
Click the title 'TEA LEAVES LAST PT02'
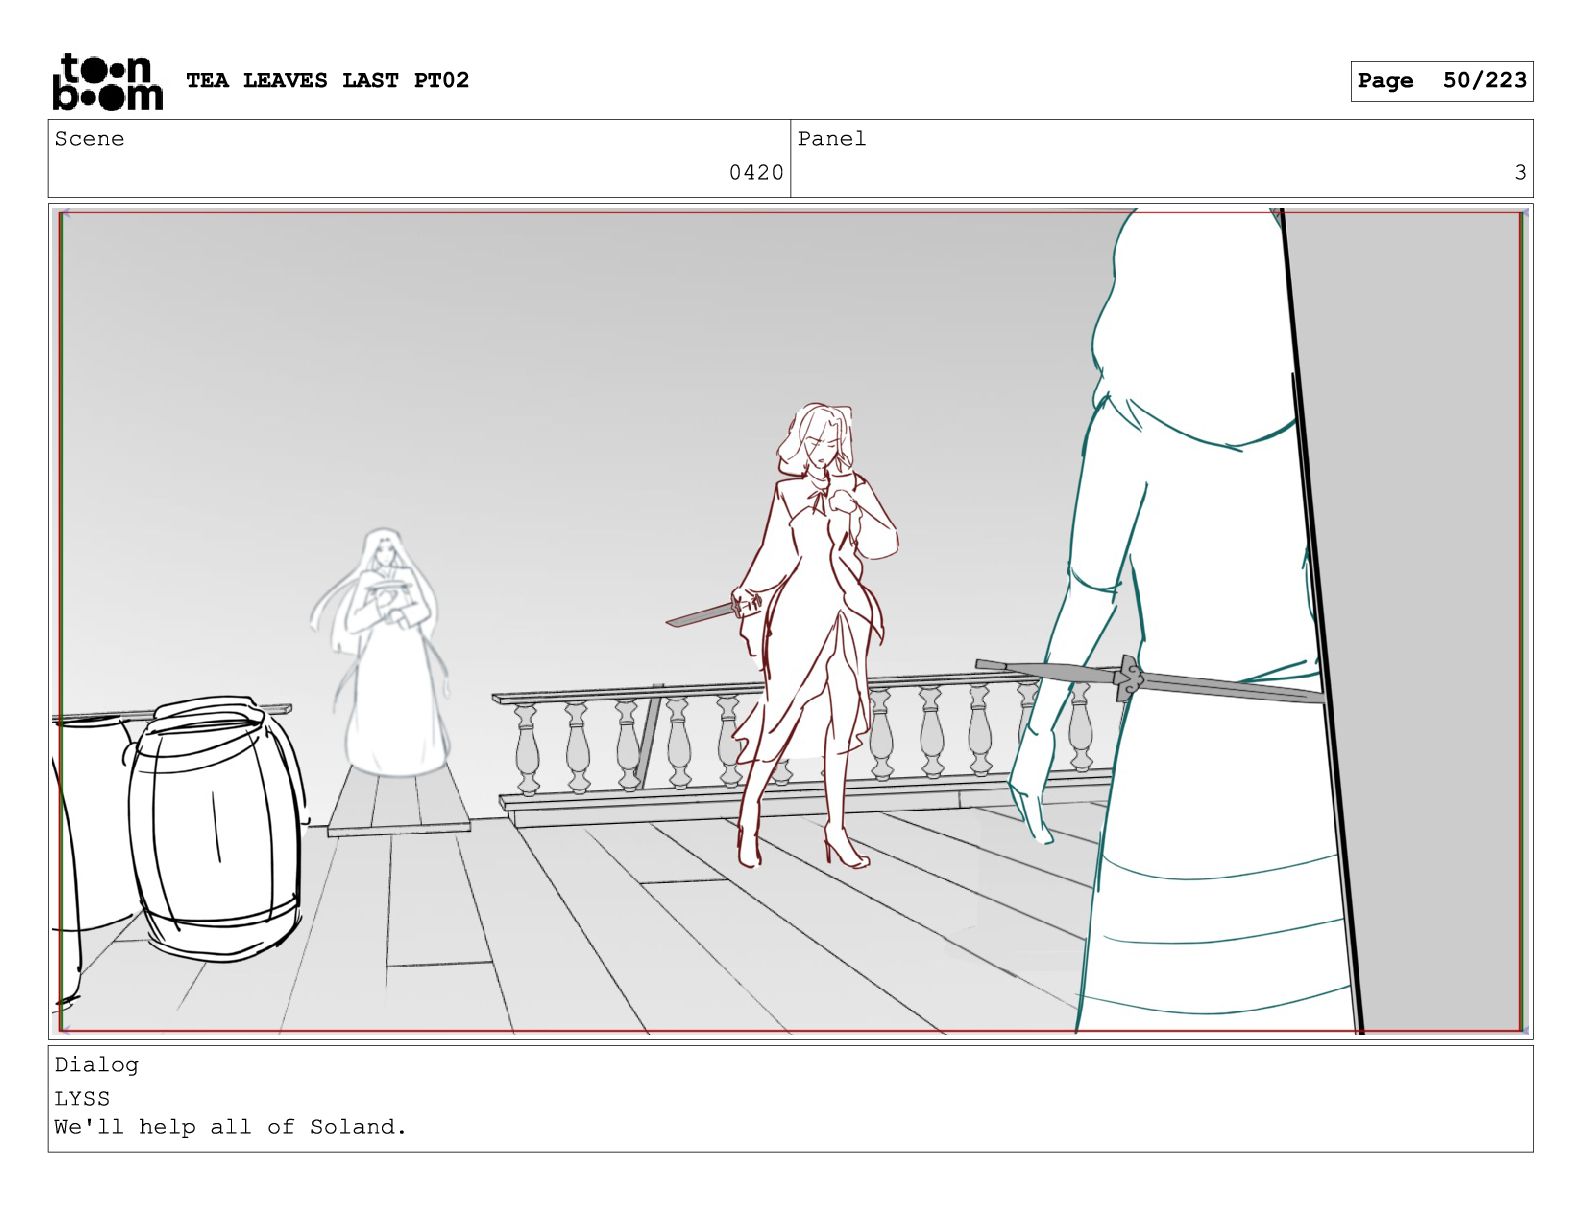click(x=327, y=80)
